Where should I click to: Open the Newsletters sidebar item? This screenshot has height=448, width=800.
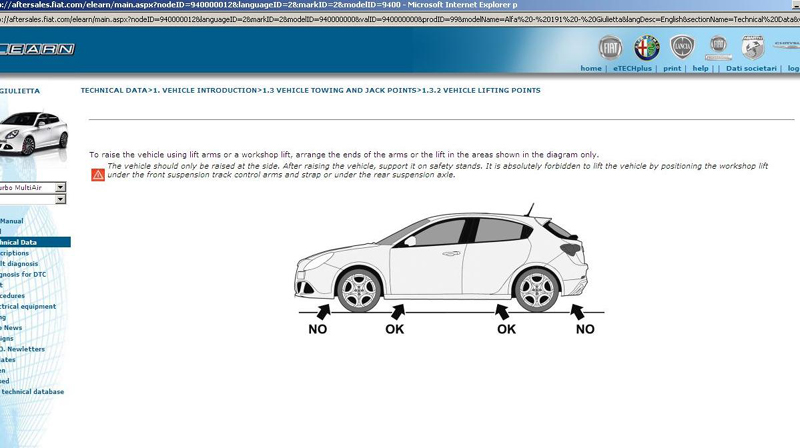[22, 350]
